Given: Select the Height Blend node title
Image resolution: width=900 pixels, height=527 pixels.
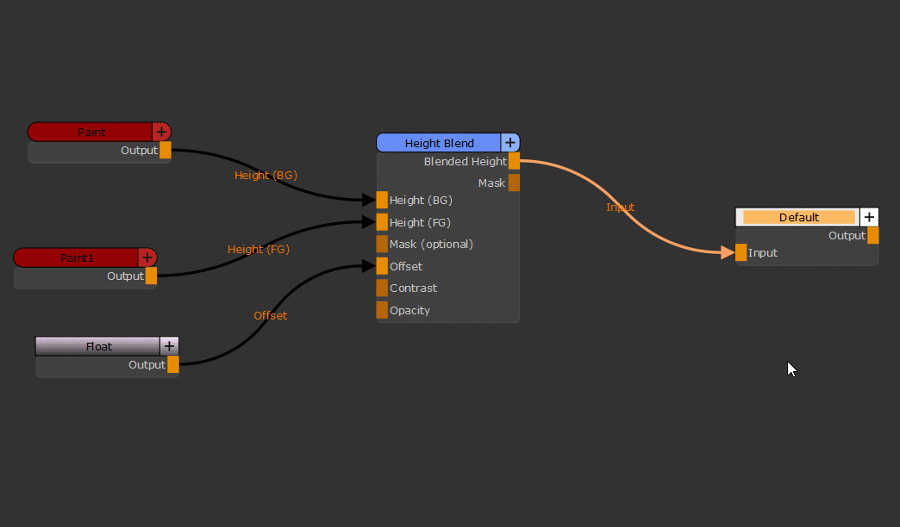Looking at the screenshot, I should point(439,143).
